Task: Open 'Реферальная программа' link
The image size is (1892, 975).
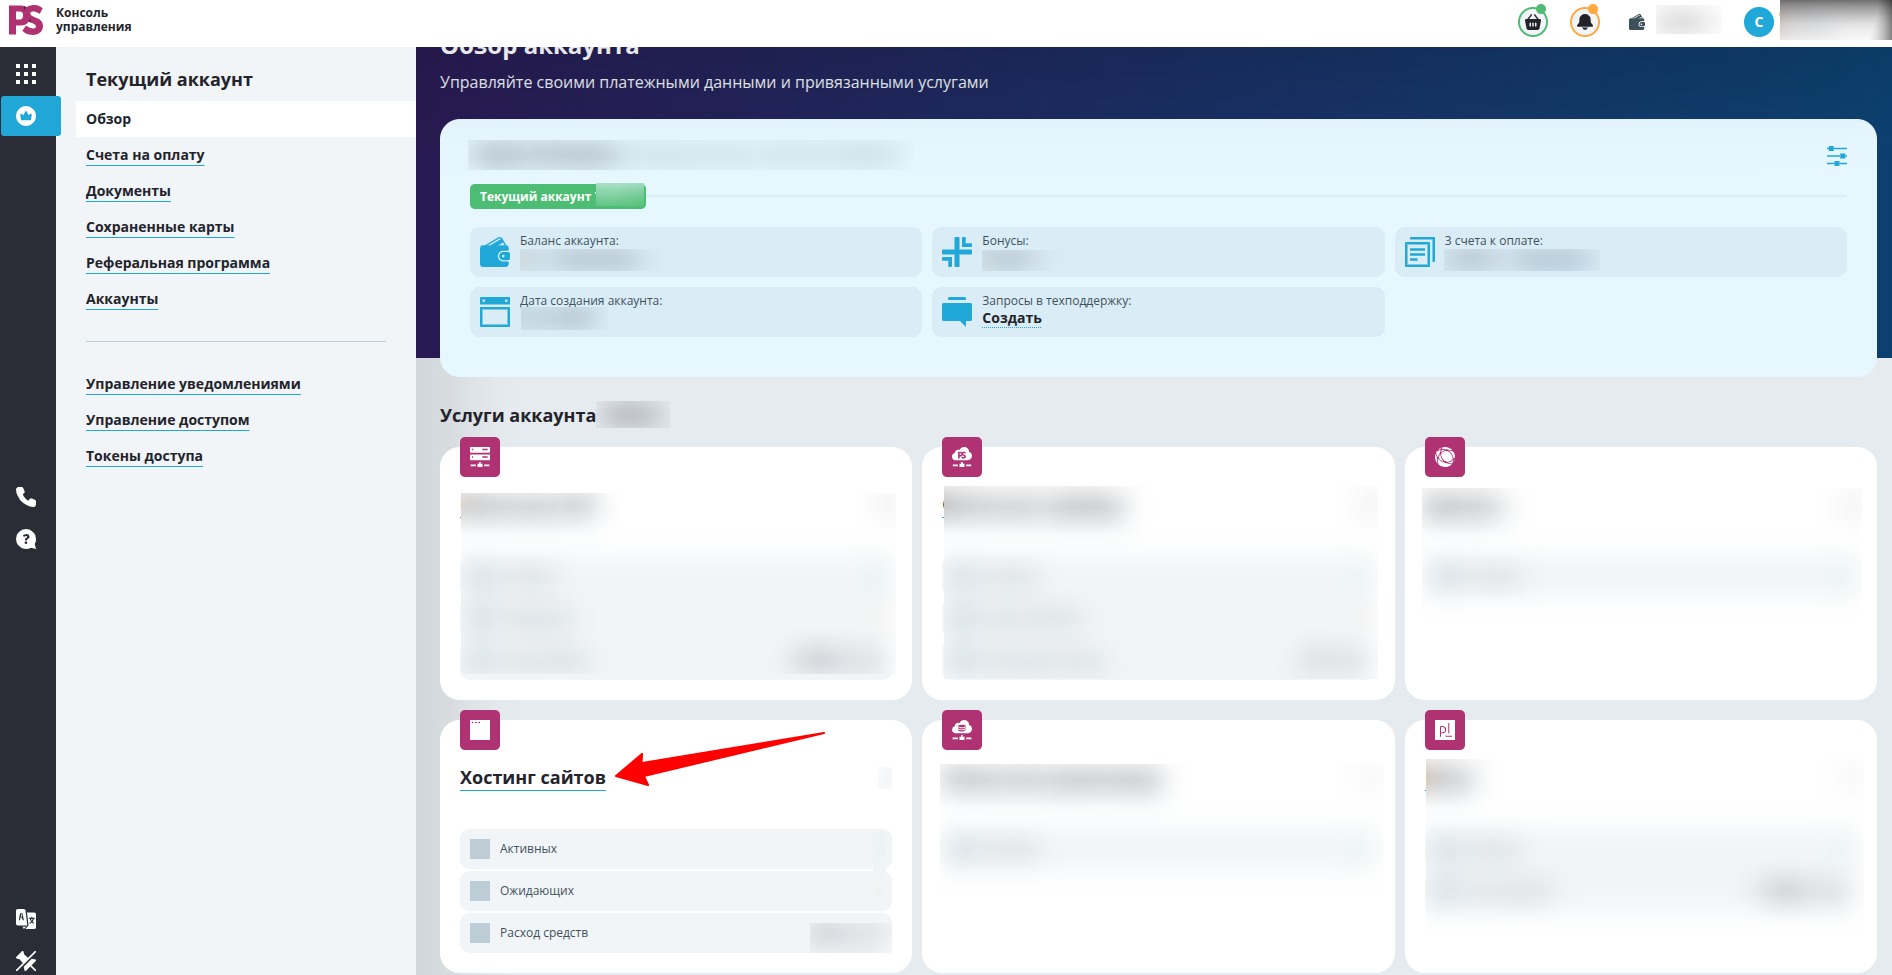Action: coord(178,263)
